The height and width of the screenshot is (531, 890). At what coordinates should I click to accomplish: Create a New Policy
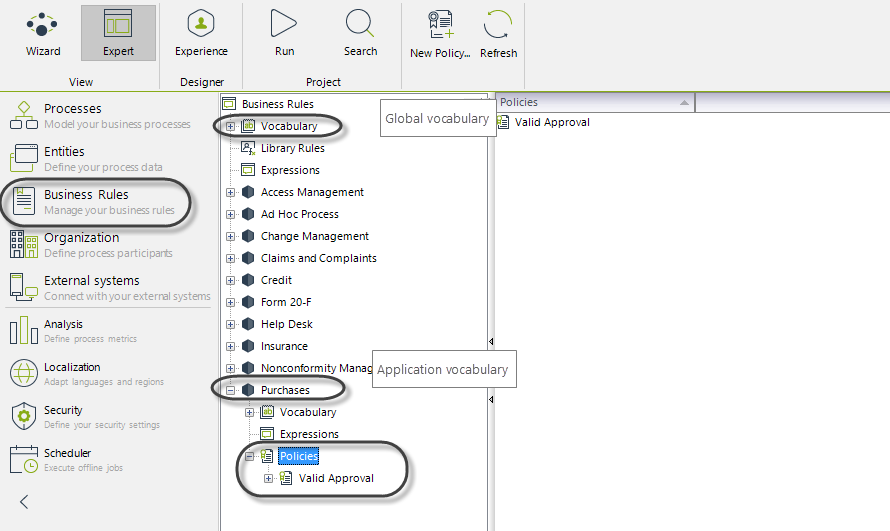tap(440, 34)
